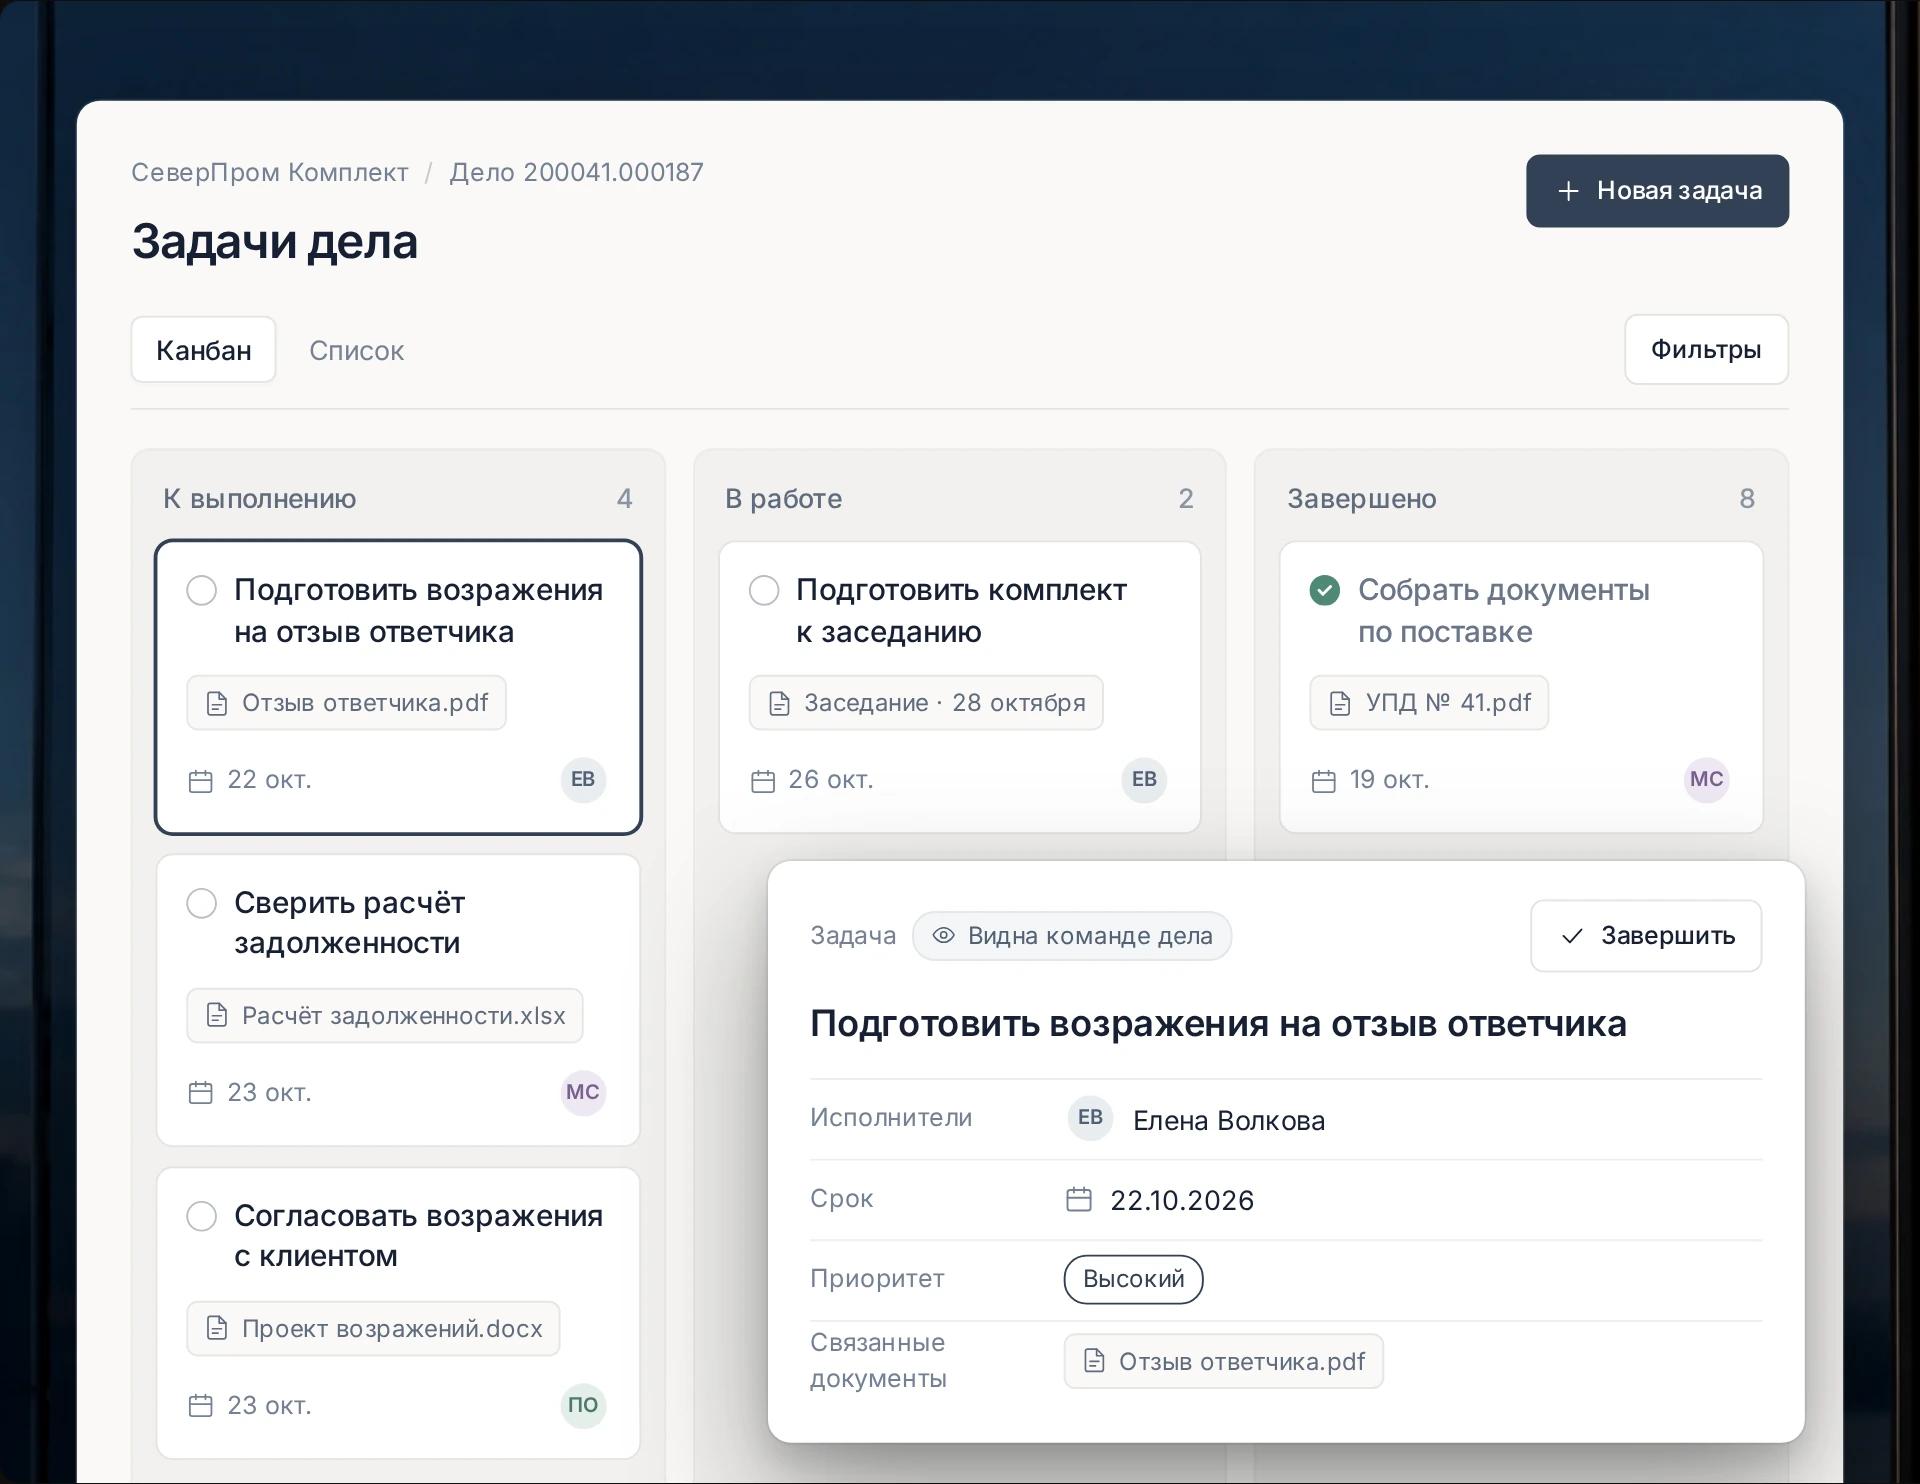
Task: Click the В работе column header
Action: point(784,499)
